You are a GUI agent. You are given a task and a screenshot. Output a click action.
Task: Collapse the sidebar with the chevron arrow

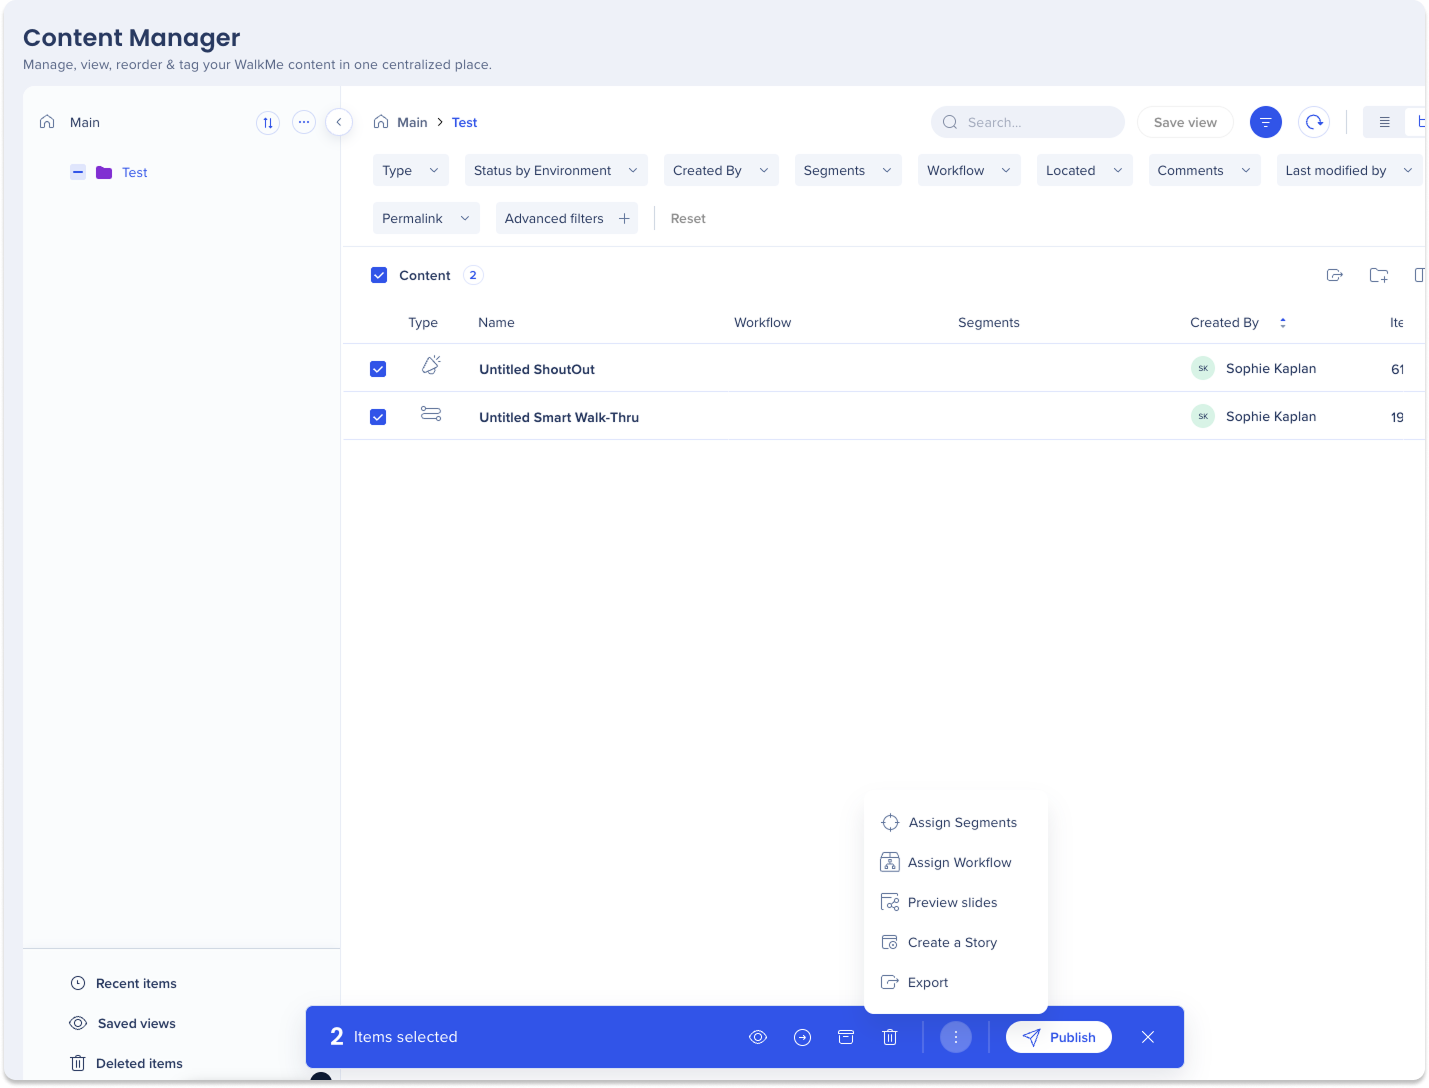(339, 122)
